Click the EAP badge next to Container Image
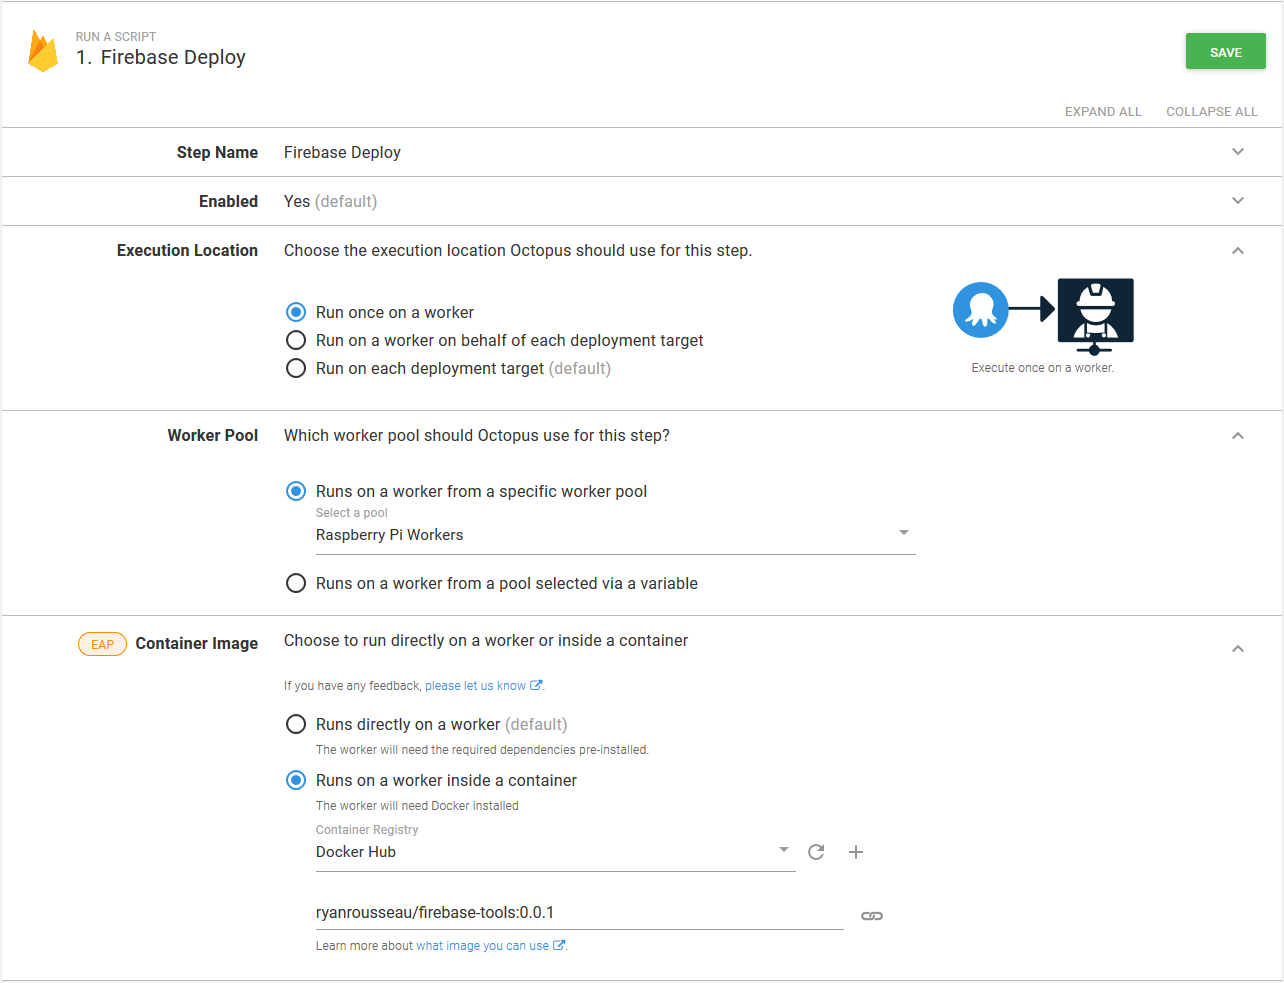 click(x=102, y=644)
